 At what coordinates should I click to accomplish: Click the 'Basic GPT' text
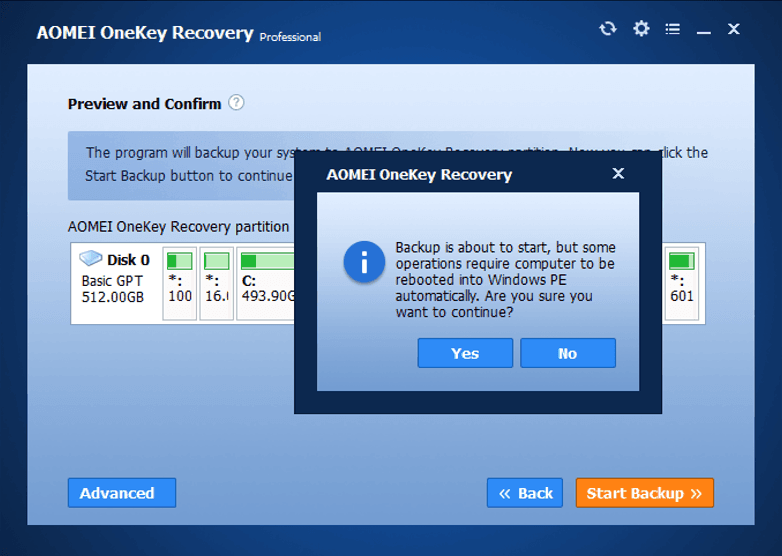pyautogui.click(x=112, y=281)
